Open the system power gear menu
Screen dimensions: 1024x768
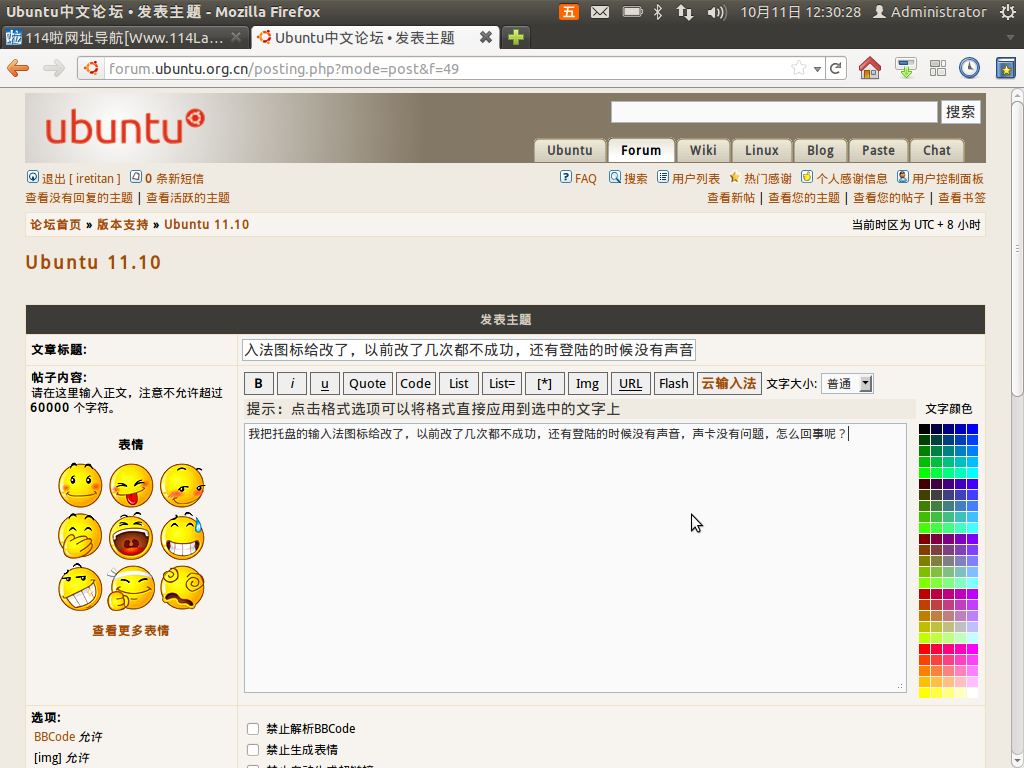1008,12
